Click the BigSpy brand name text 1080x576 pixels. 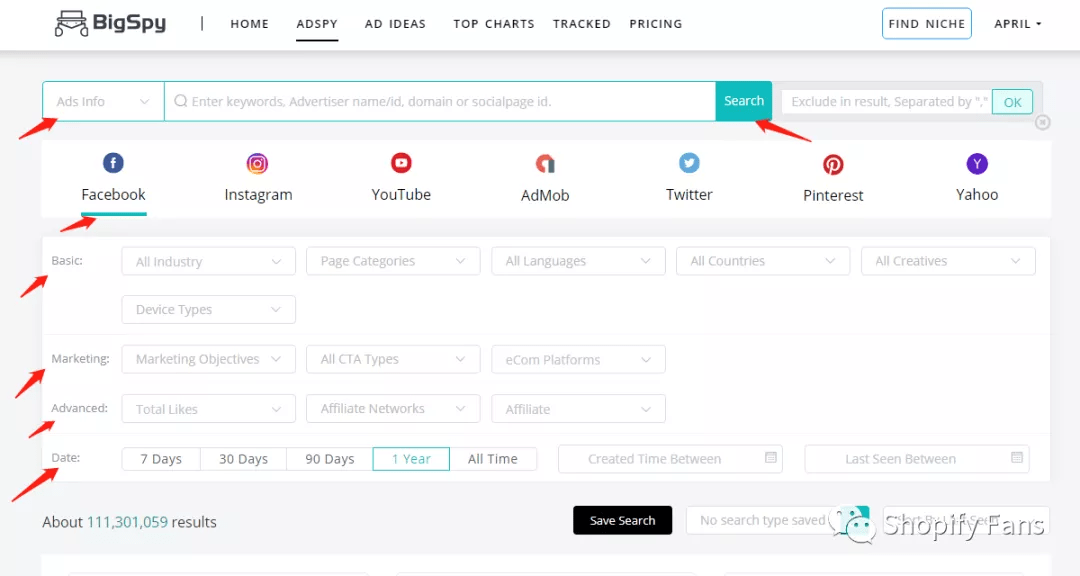(129, 23)
